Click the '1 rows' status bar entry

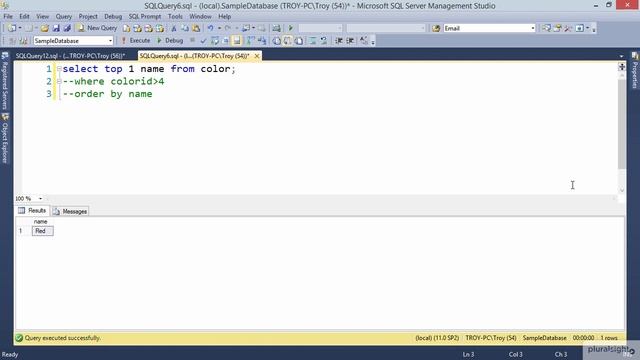click(x=609, y=338)
